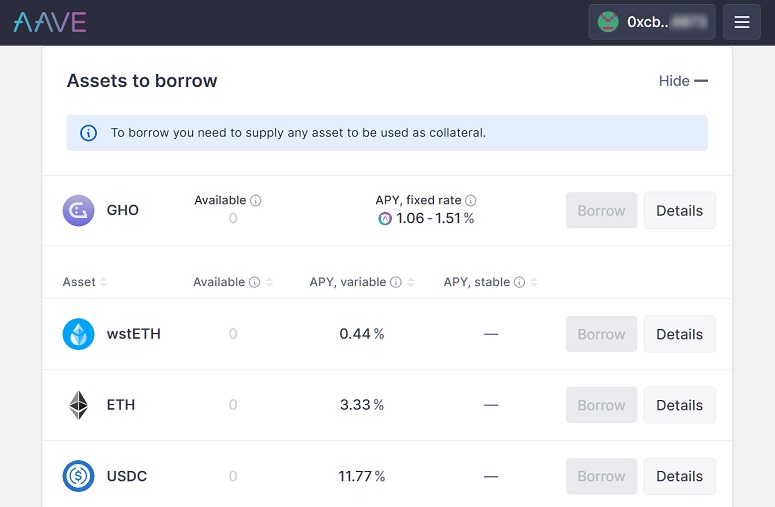Click the GHO token icon
The height and width of the screenshot is (507, 775).
[x=78, y=211]
